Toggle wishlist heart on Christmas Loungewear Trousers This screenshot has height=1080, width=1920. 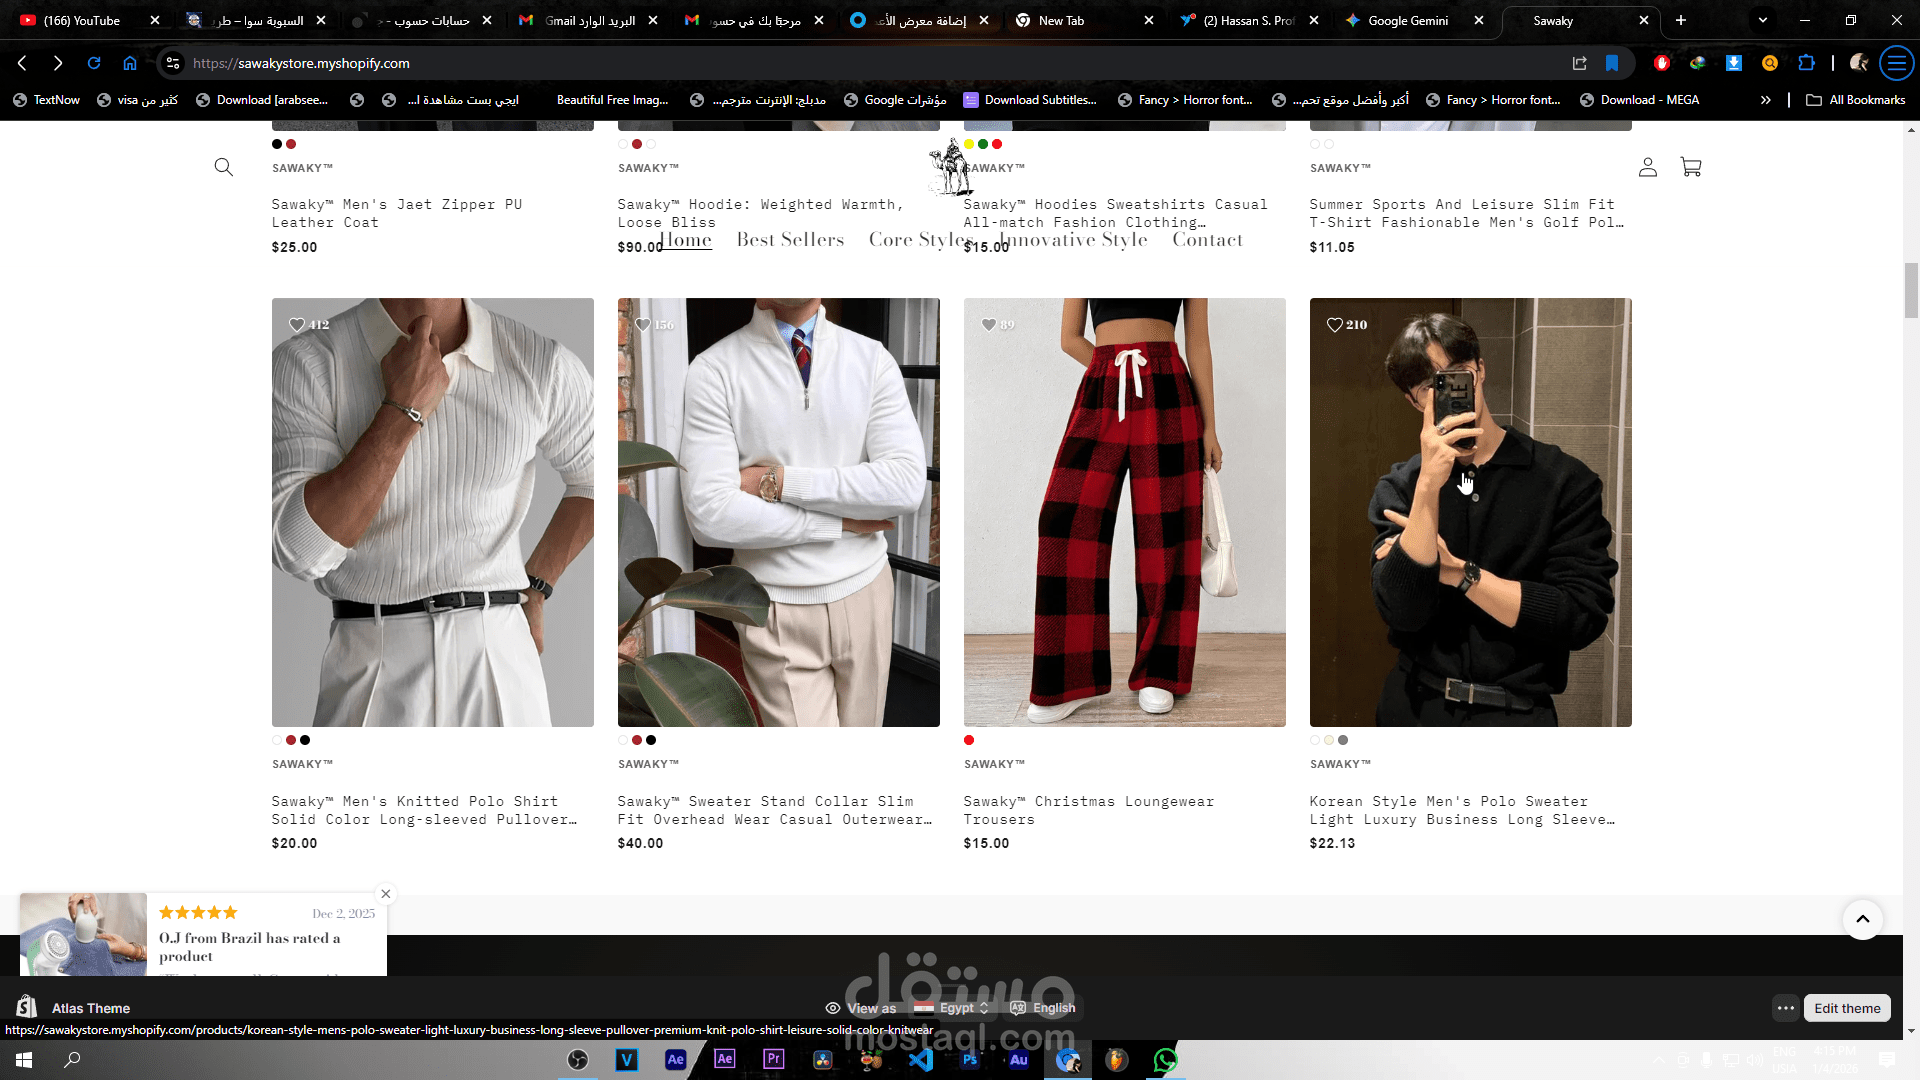point(989,325)
